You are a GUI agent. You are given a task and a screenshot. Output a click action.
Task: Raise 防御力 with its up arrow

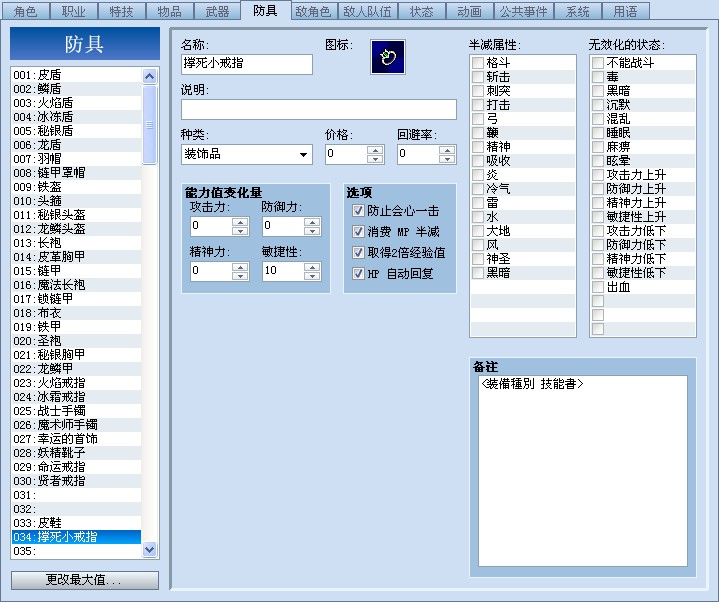click(312, 222)
